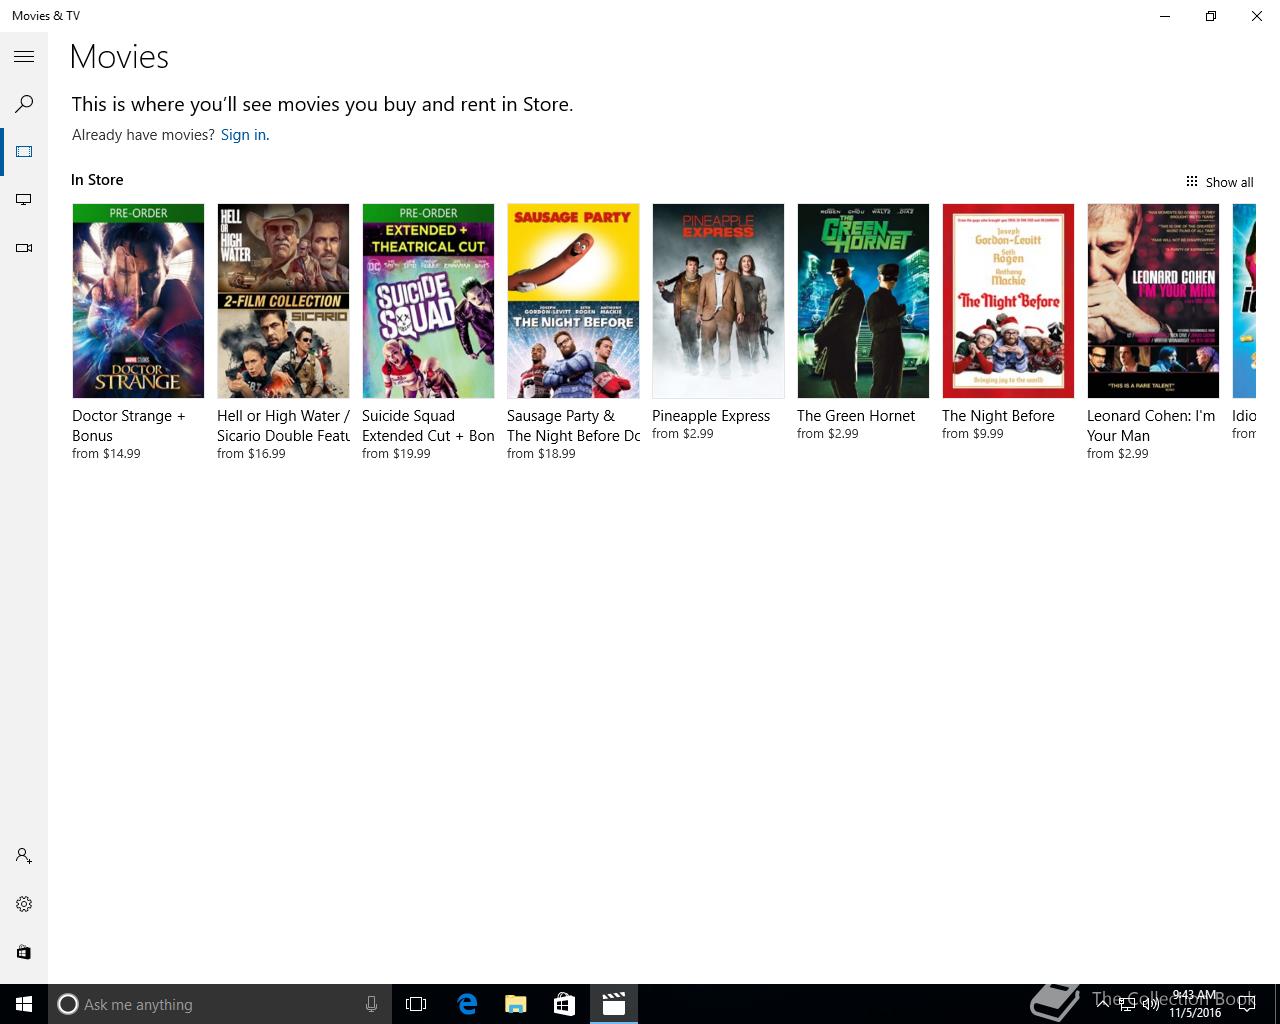Click the 'from $16.99' price text
Screen dimensions: 1280x1024
point(251,454)
